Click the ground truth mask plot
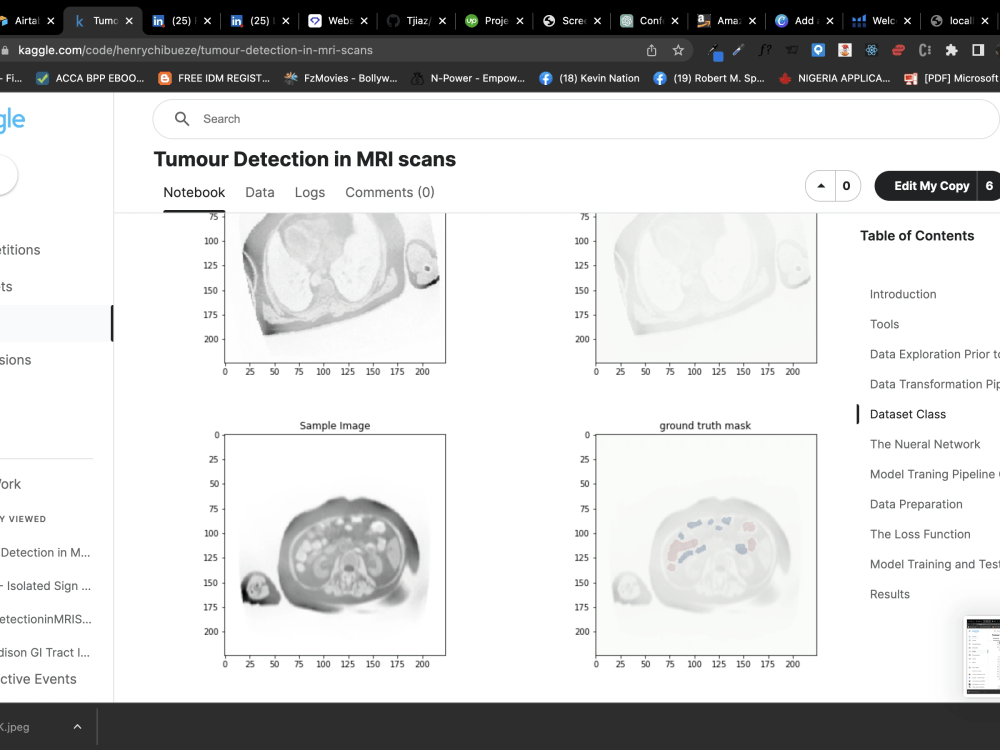Screen dimensions: 1000x750 706,545
